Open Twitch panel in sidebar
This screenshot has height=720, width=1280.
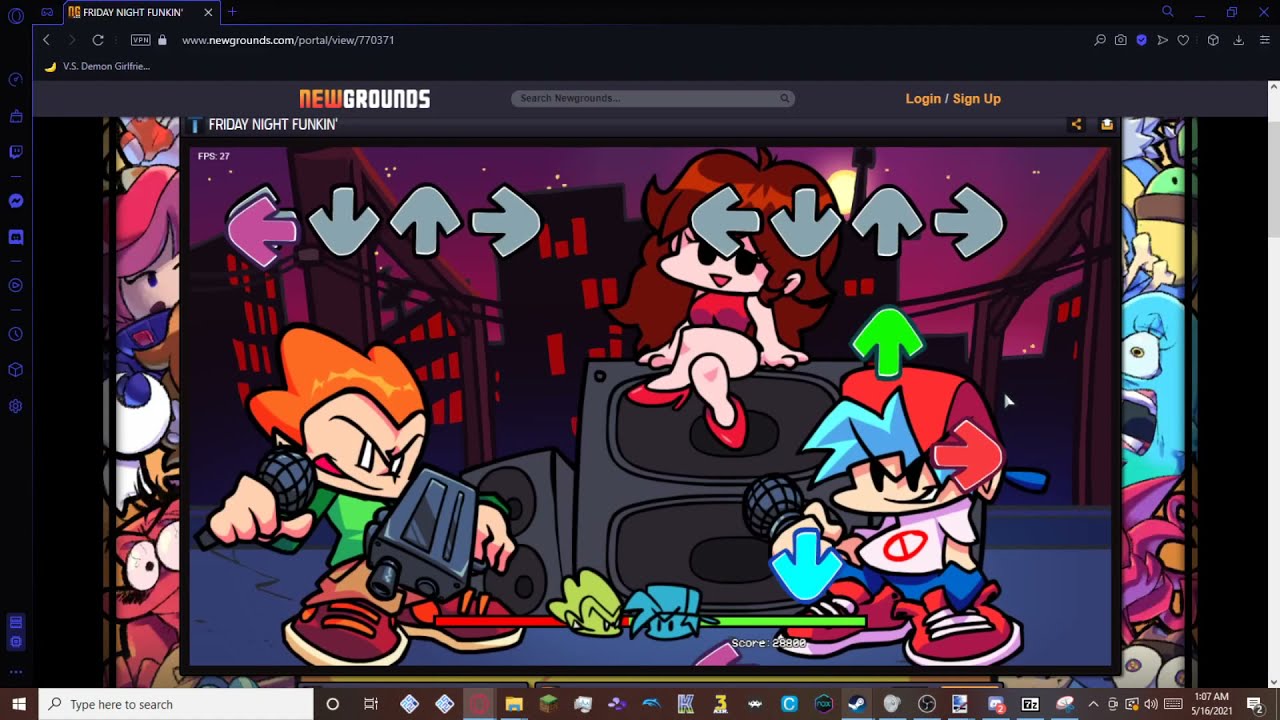coord(15,152)
